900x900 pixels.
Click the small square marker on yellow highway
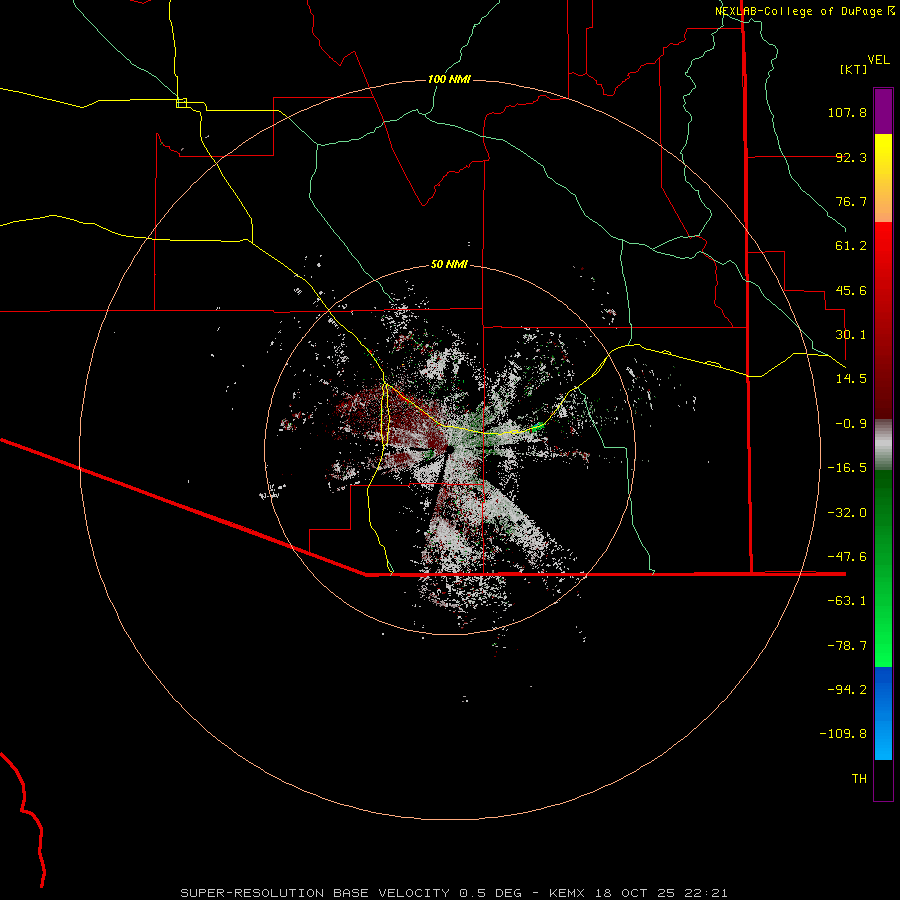coord(181,103)
